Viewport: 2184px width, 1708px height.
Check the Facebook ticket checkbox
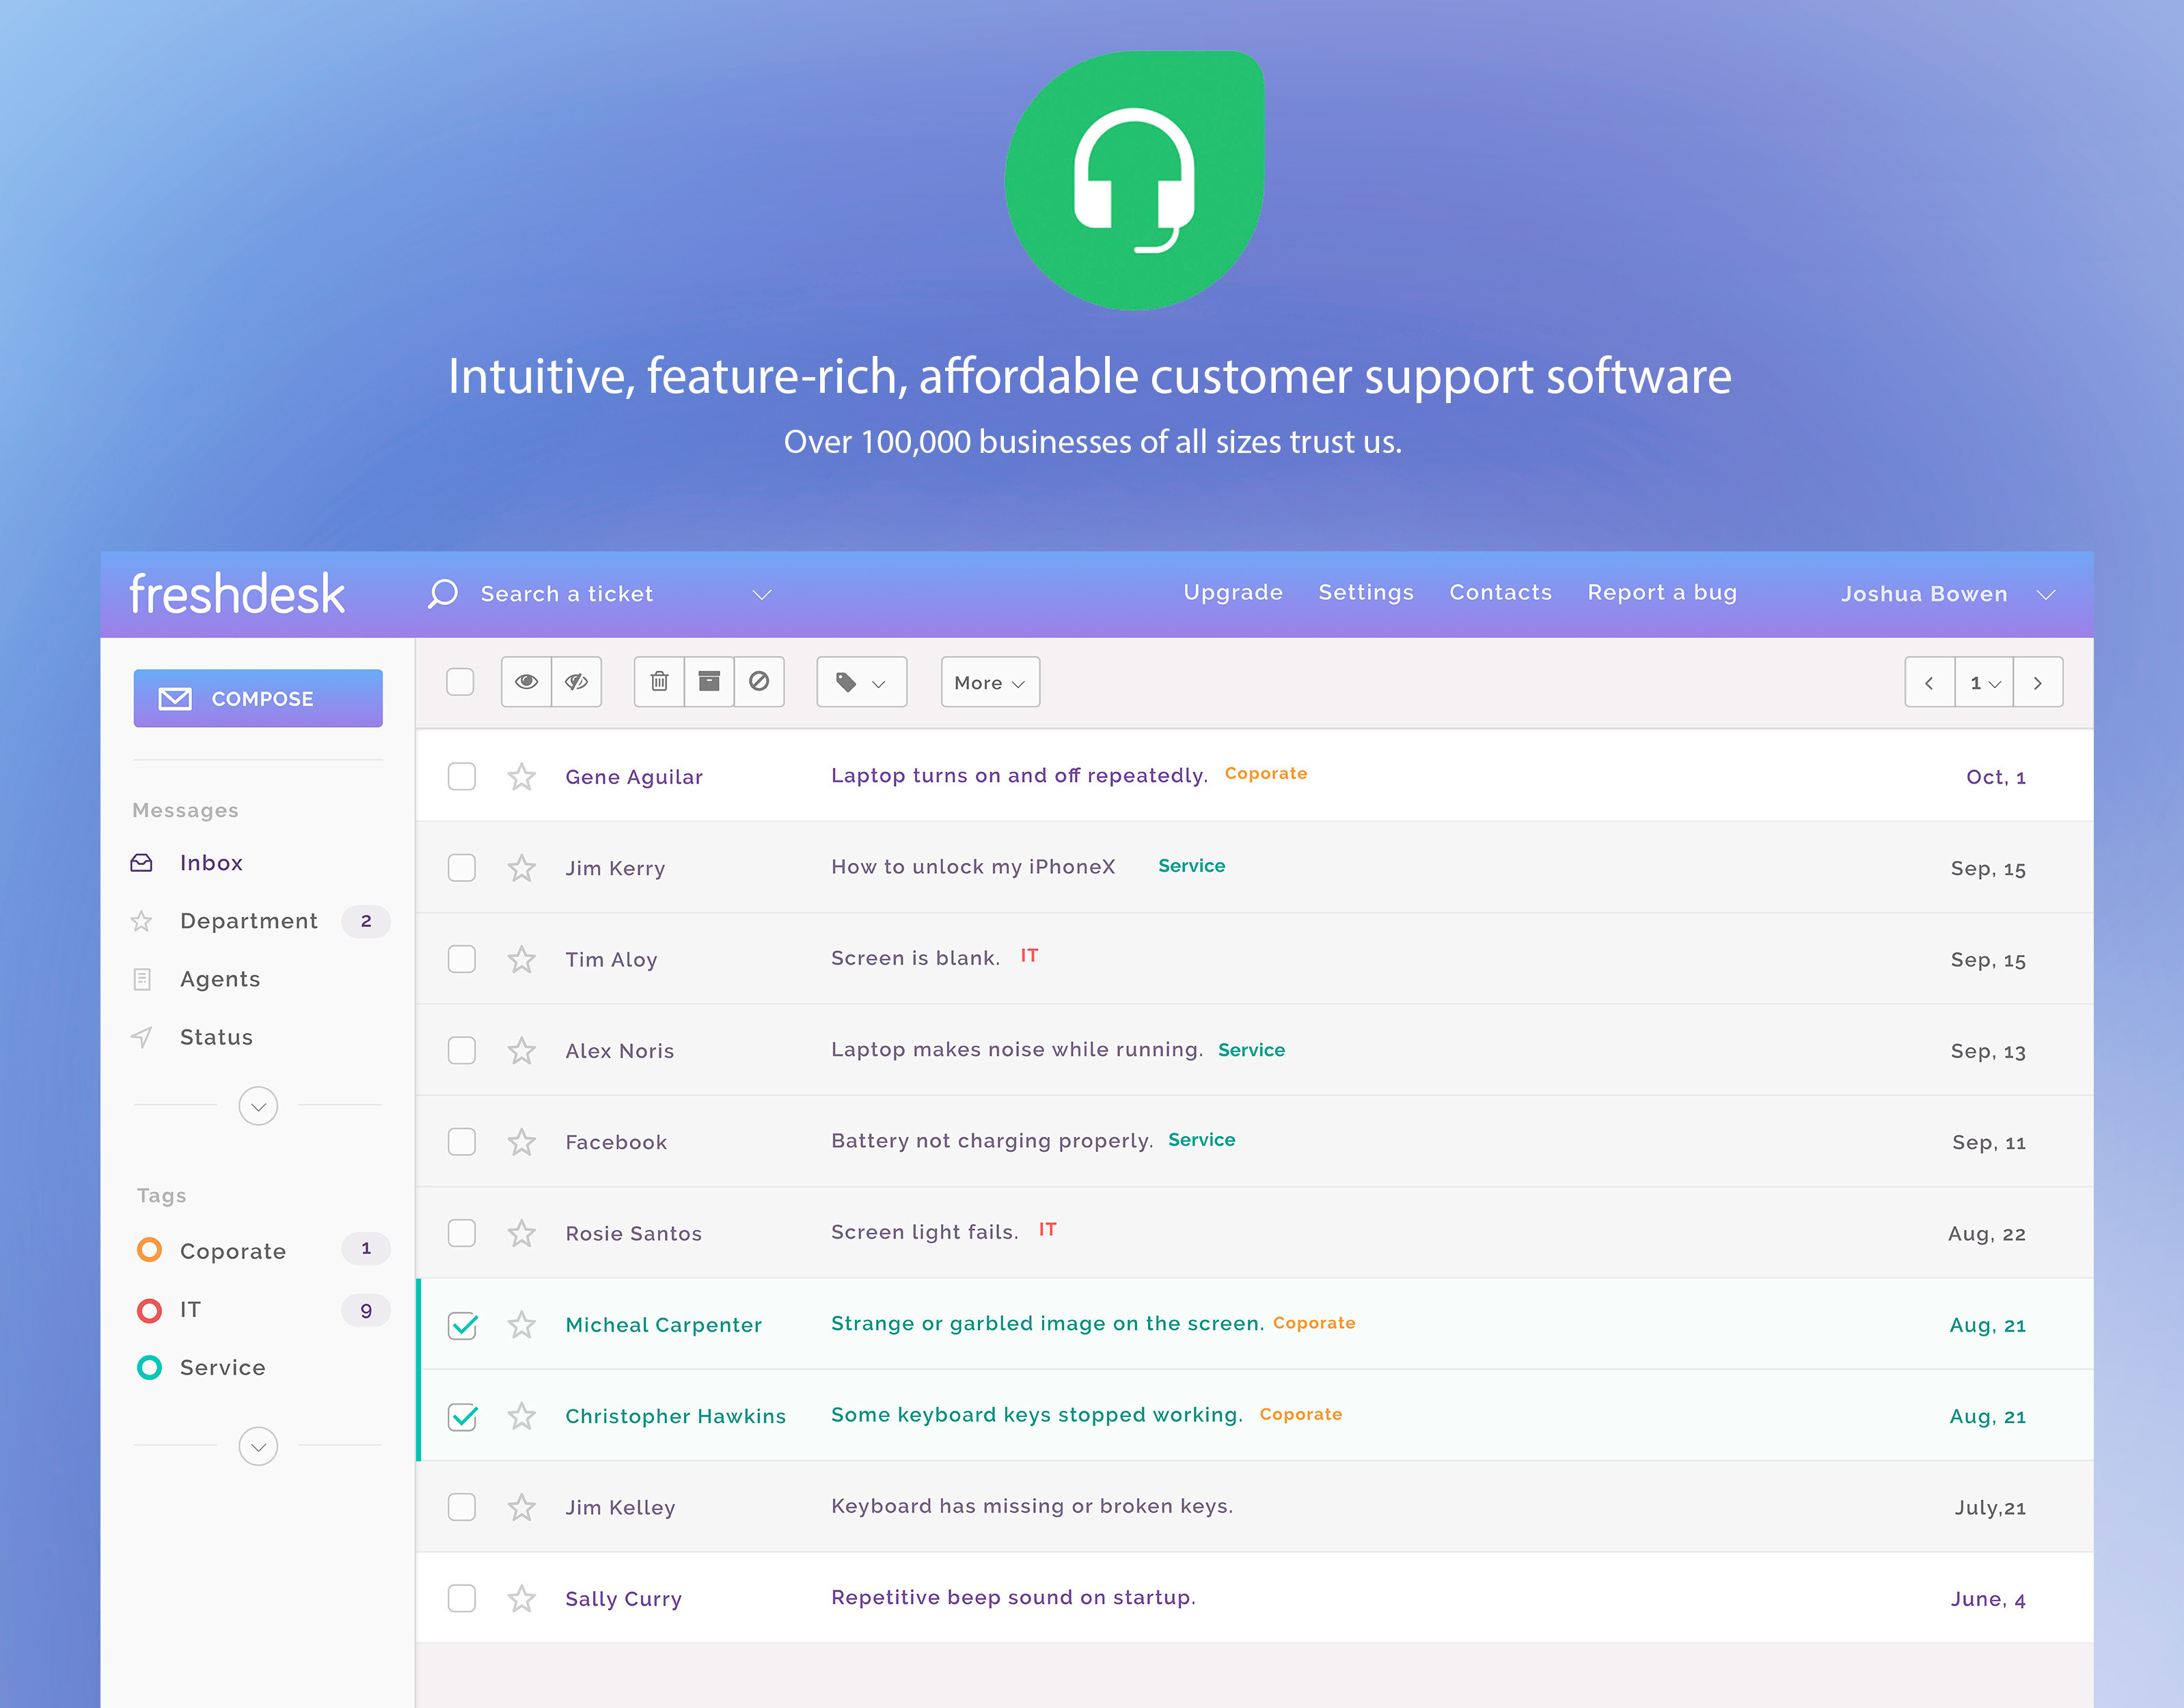pos(461,1141)
